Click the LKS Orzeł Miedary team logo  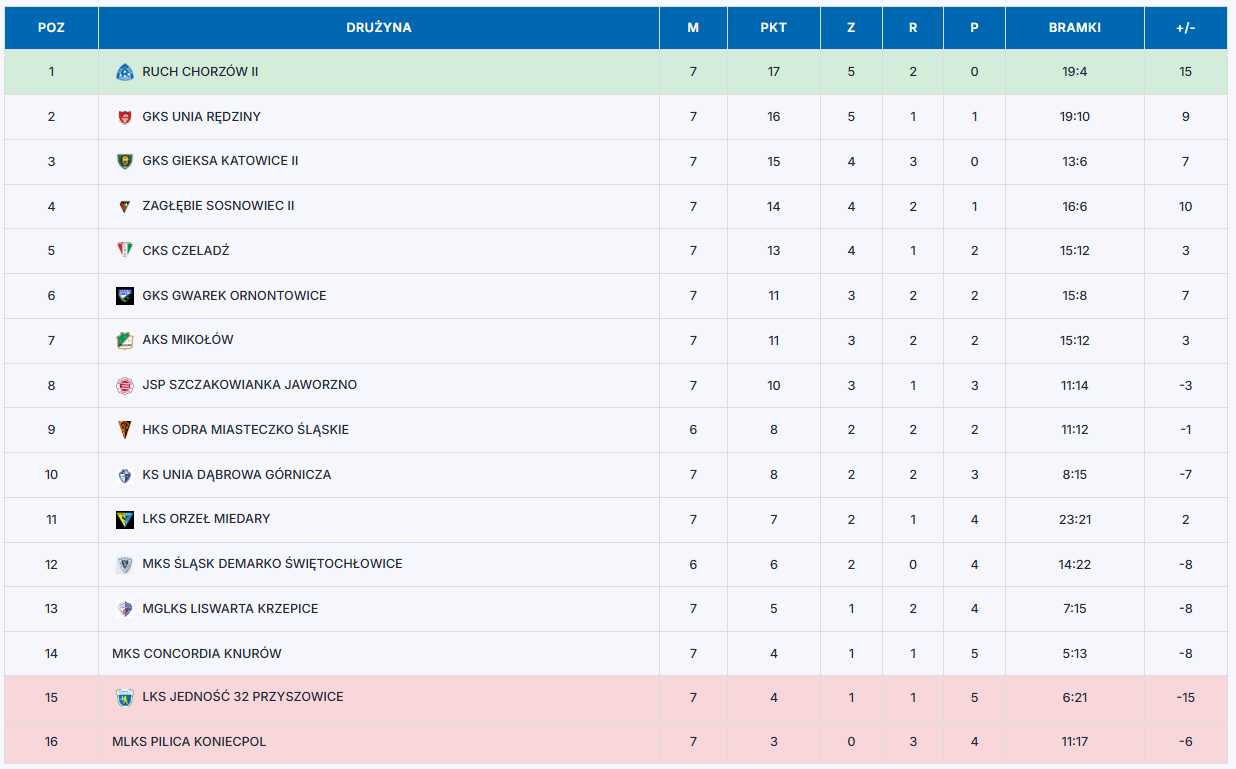124,519
